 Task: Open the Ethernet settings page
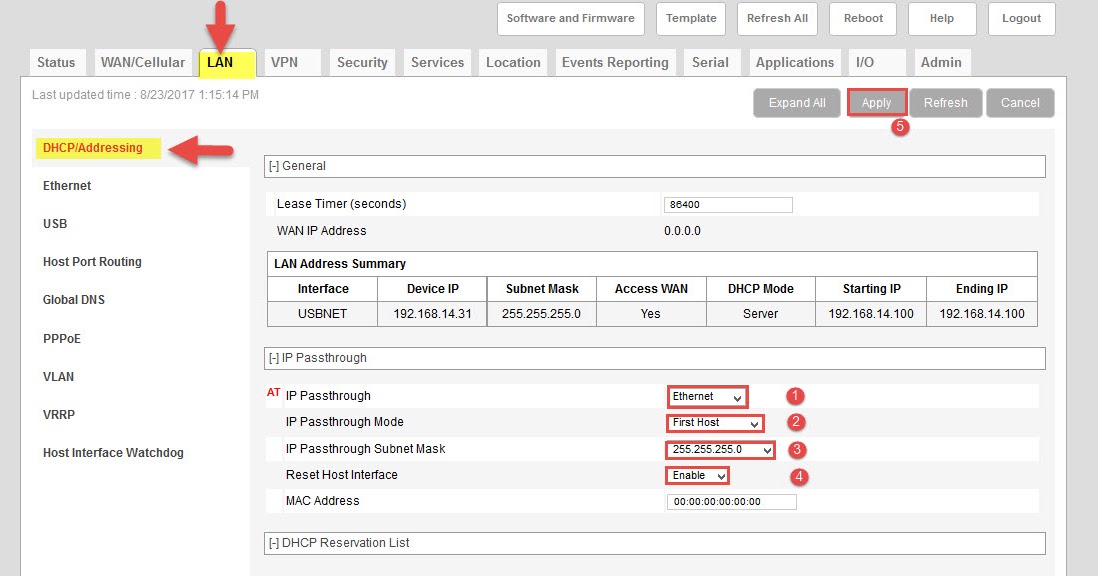[x=66, y=185]
